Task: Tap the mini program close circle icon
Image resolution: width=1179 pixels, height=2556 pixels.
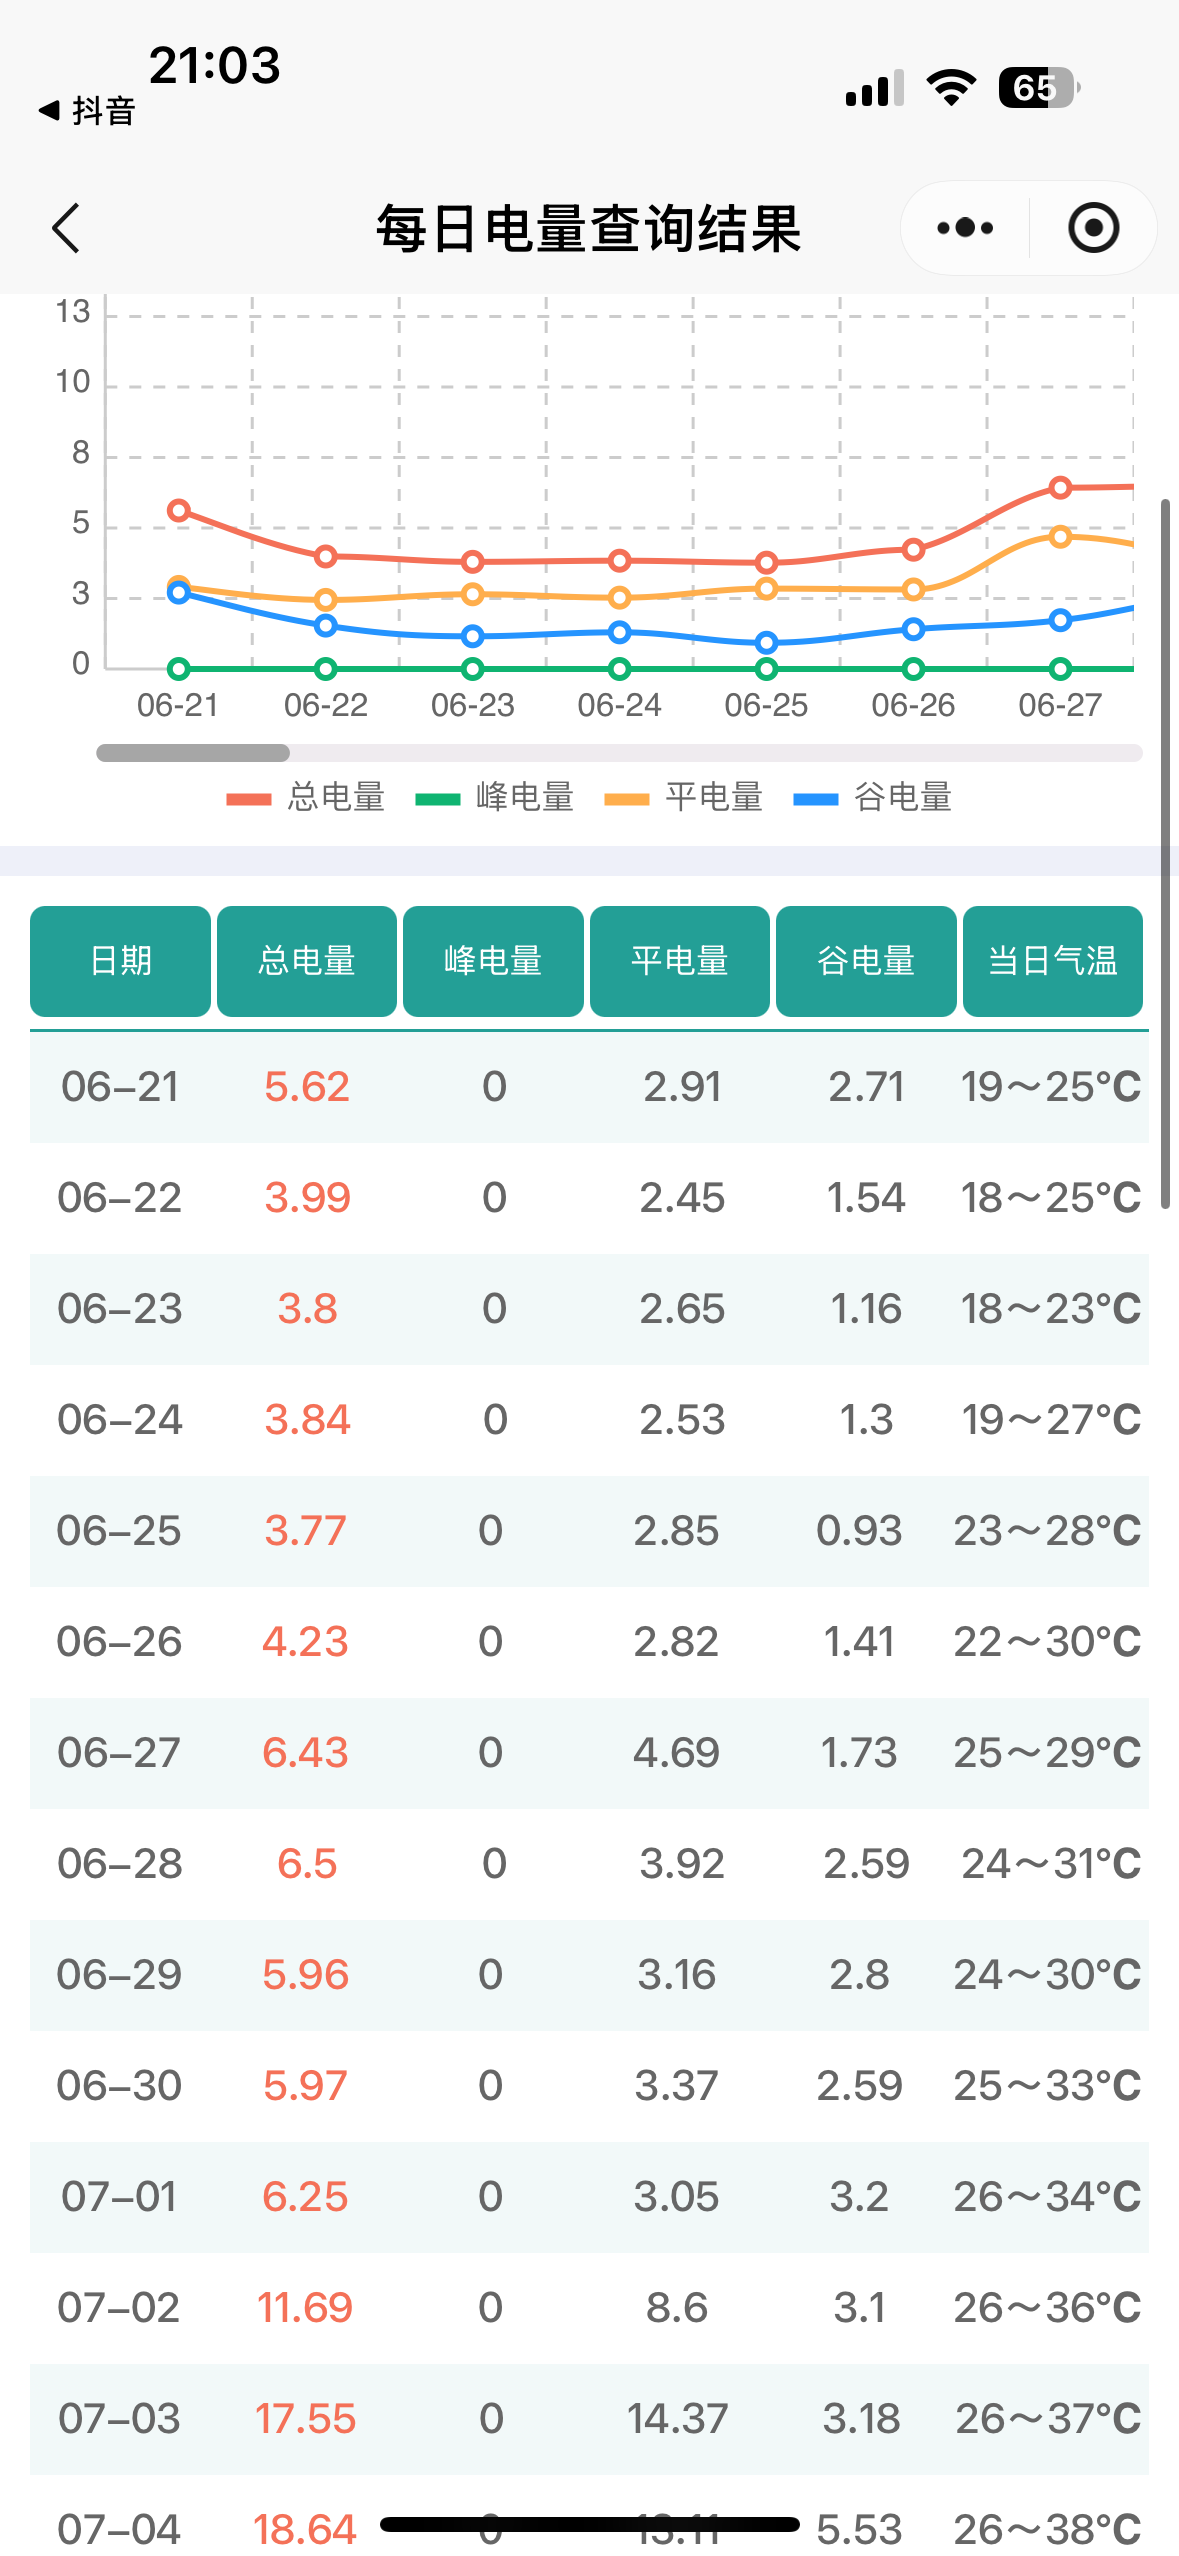Action: click(1093, 228)
